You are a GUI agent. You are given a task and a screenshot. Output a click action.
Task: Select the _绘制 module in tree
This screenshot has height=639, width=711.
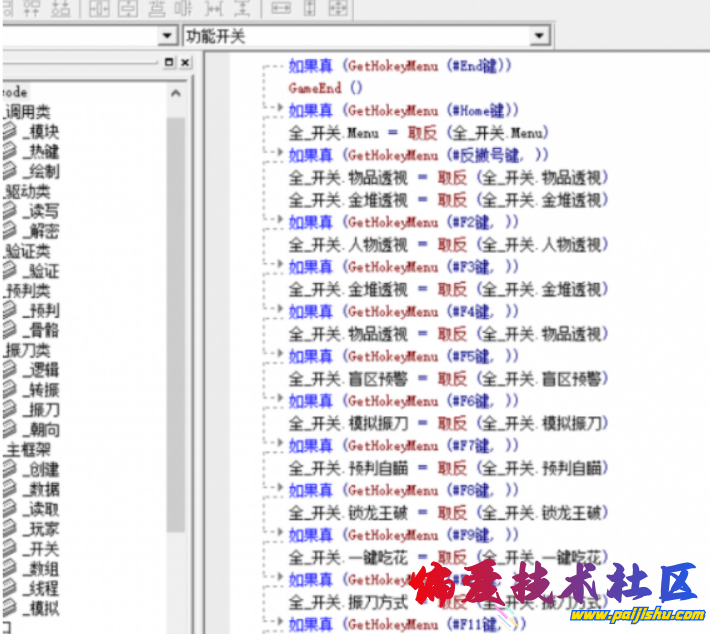tap(44, 171)
